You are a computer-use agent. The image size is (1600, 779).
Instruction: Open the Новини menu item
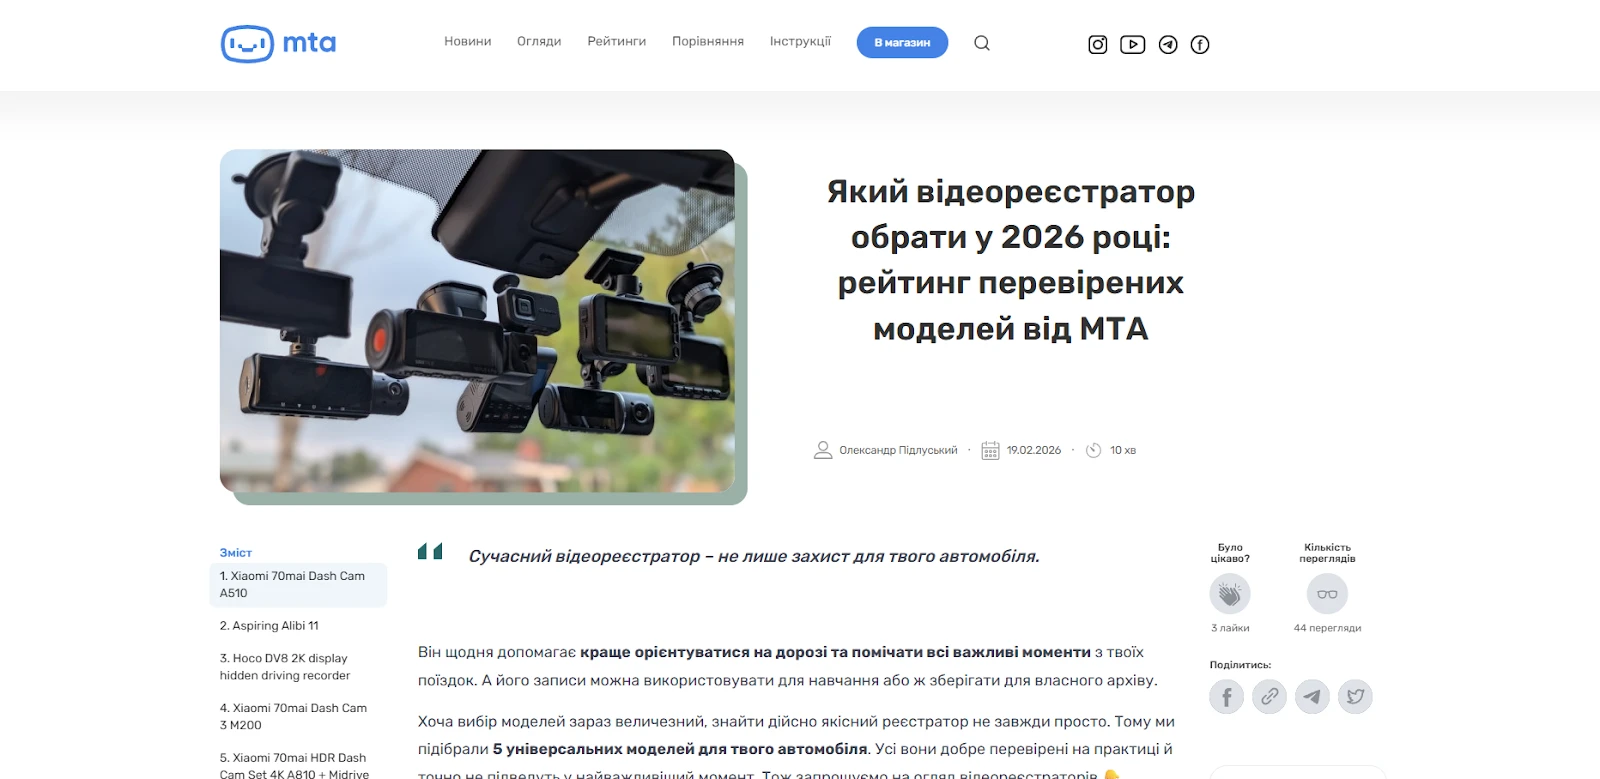(468, 42)
